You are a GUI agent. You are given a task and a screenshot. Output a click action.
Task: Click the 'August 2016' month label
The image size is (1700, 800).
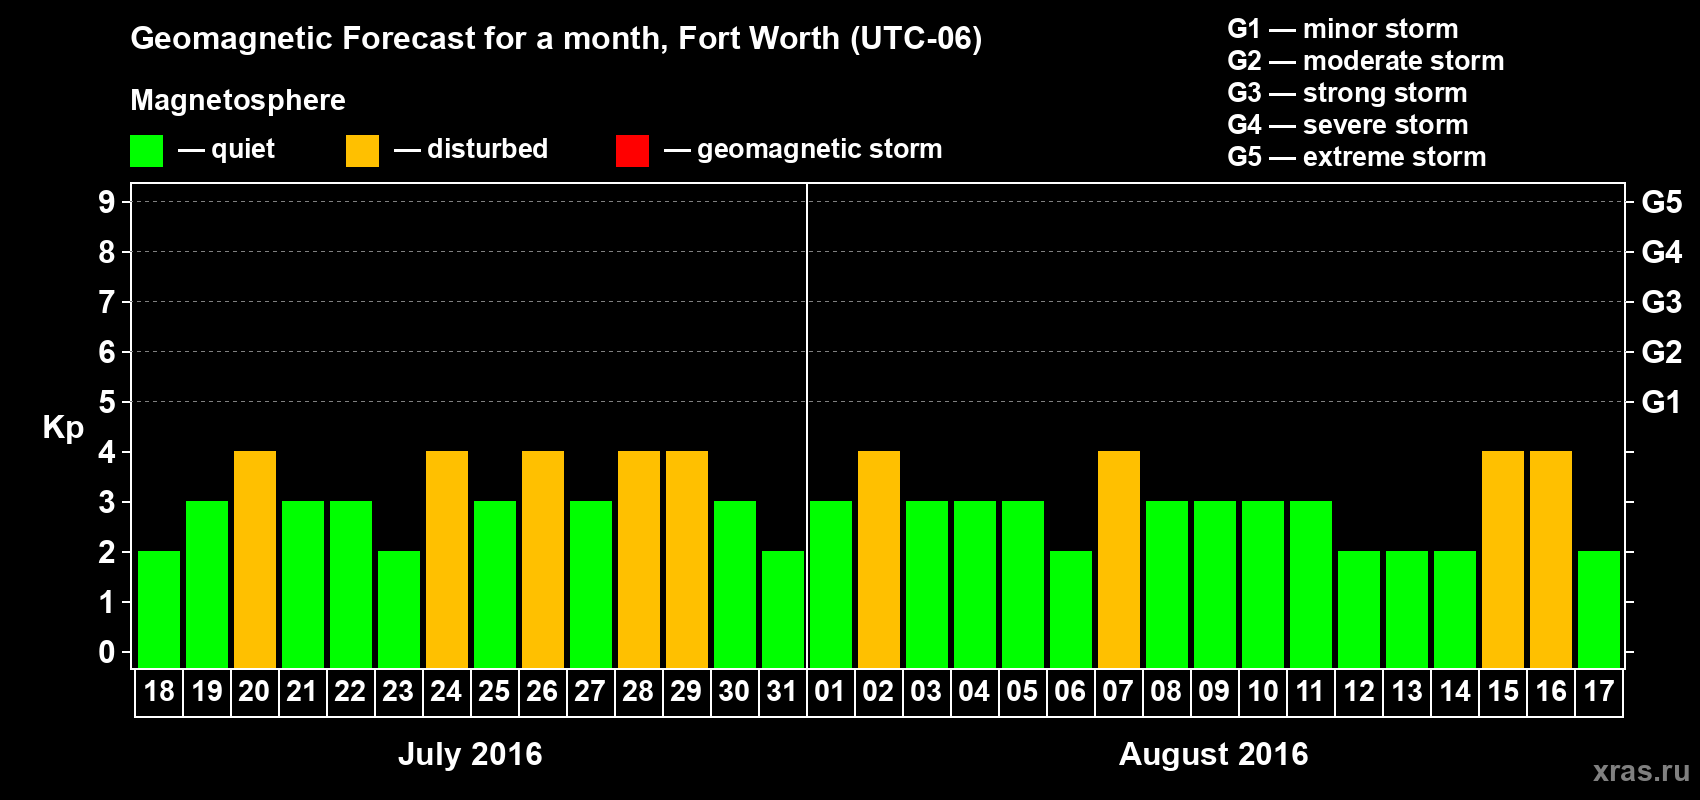1213,754
